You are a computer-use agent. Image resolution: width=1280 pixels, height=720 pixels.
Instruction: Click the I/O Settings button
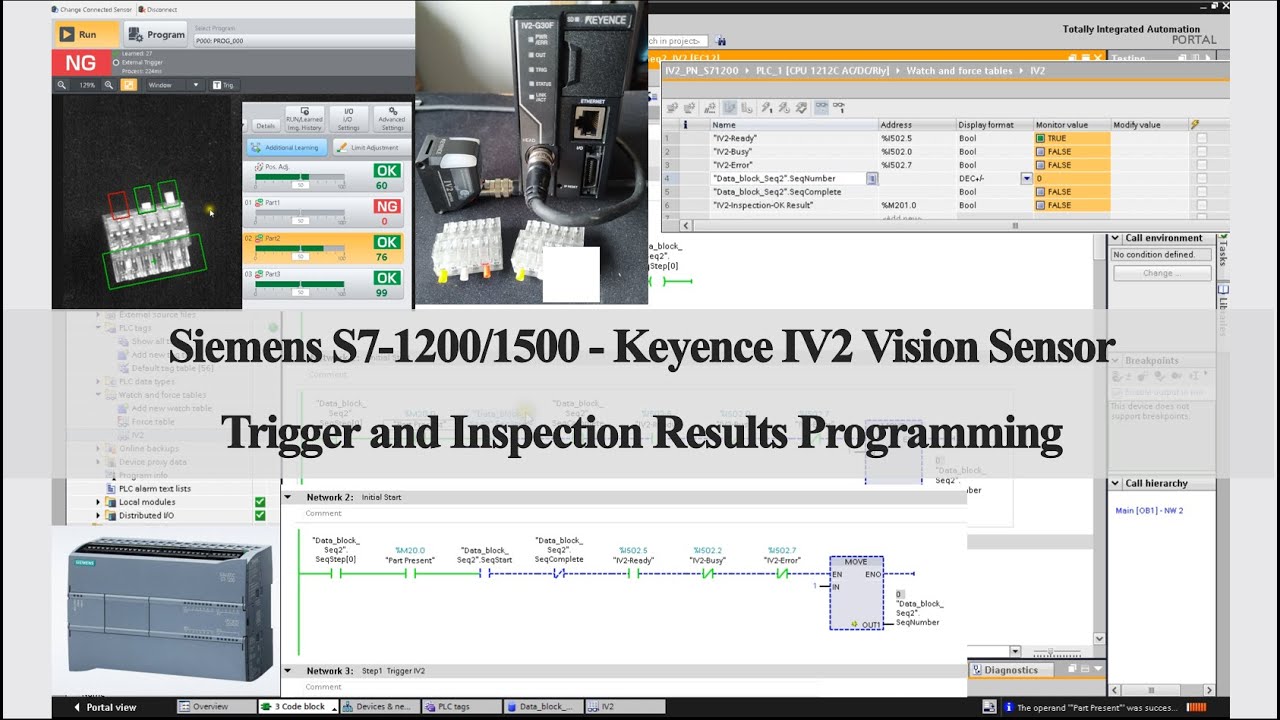point(348,119)
